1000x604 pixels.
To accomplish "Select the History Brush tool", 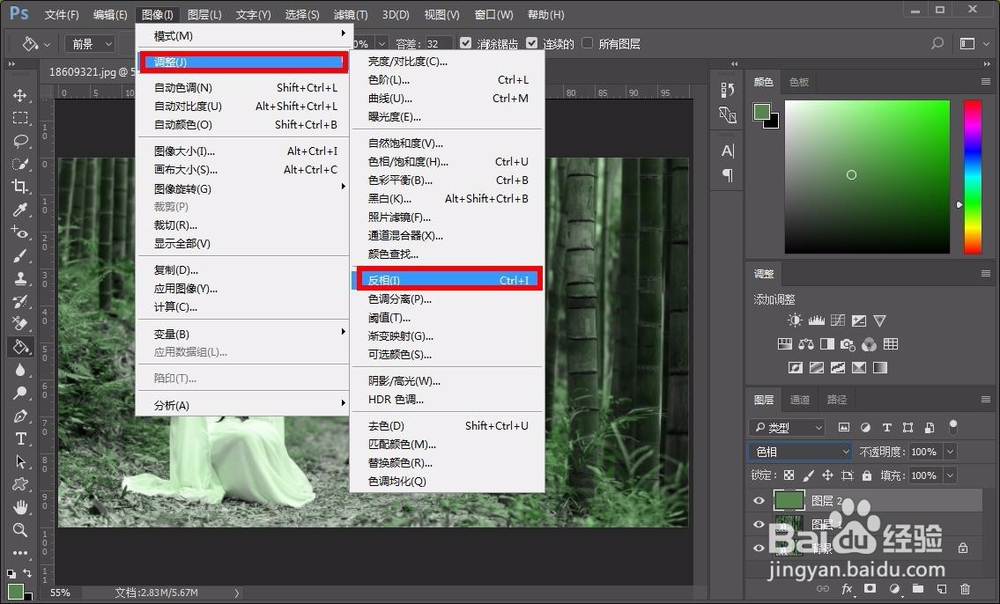I will [x=20, y=301].
